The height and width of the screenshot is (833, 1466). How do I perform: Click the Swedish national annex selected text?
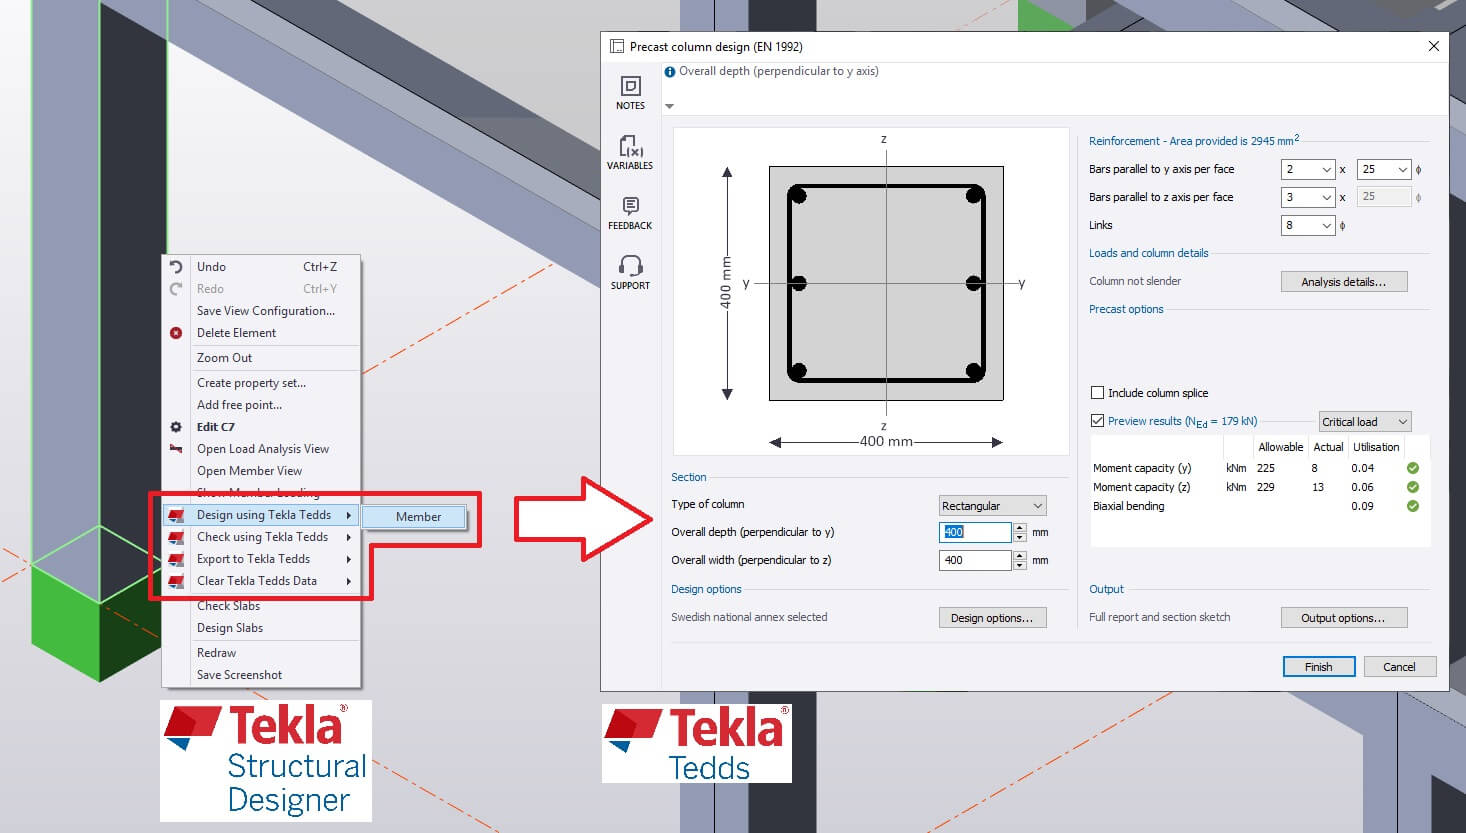[x=749, y=617]
